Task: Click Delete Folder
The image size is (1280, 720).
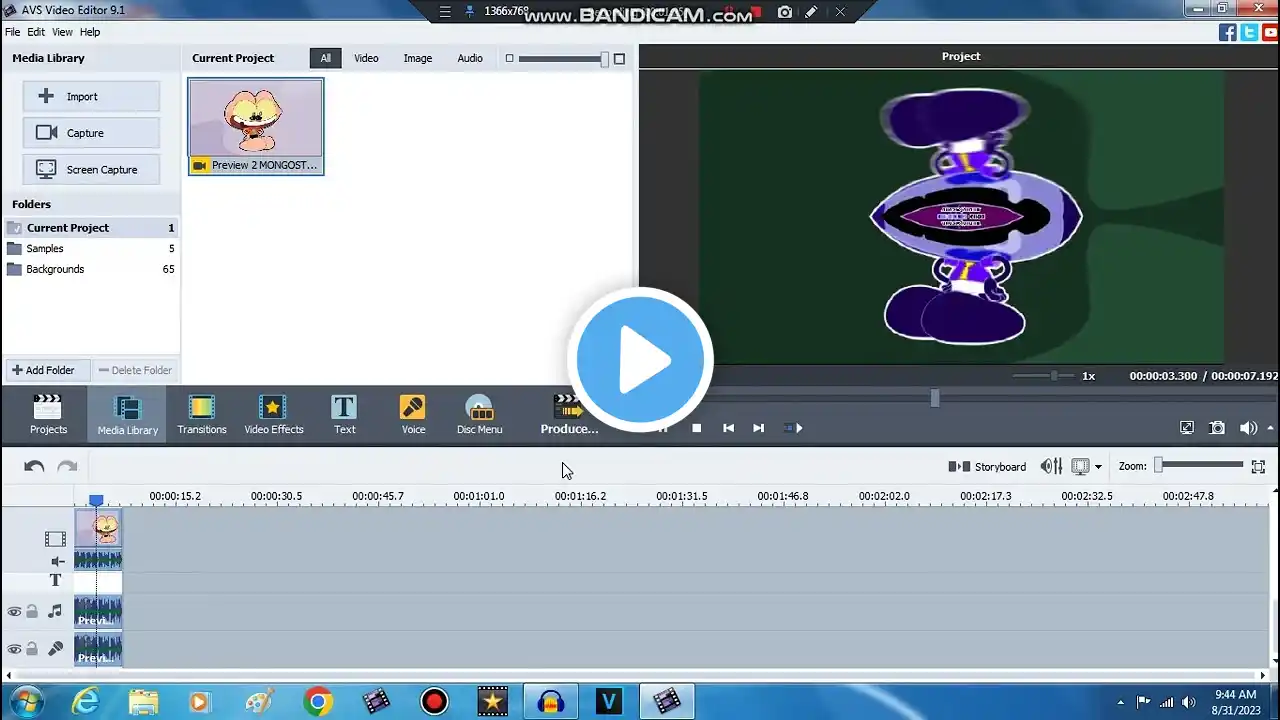Action: coord(135,370)
